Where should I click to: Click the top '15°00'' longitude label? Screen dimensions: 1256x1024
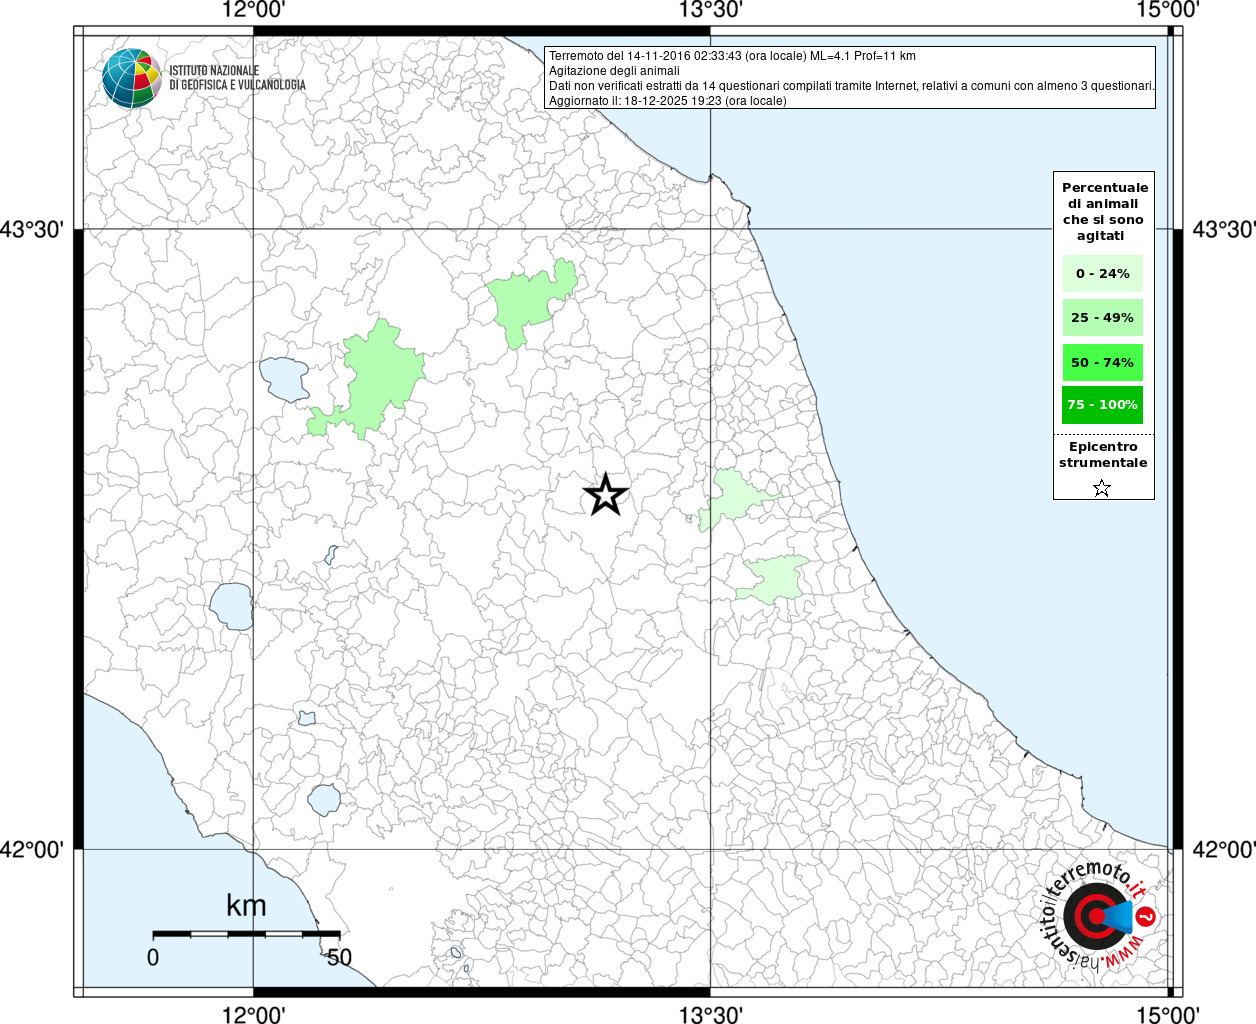point(1168,10)
